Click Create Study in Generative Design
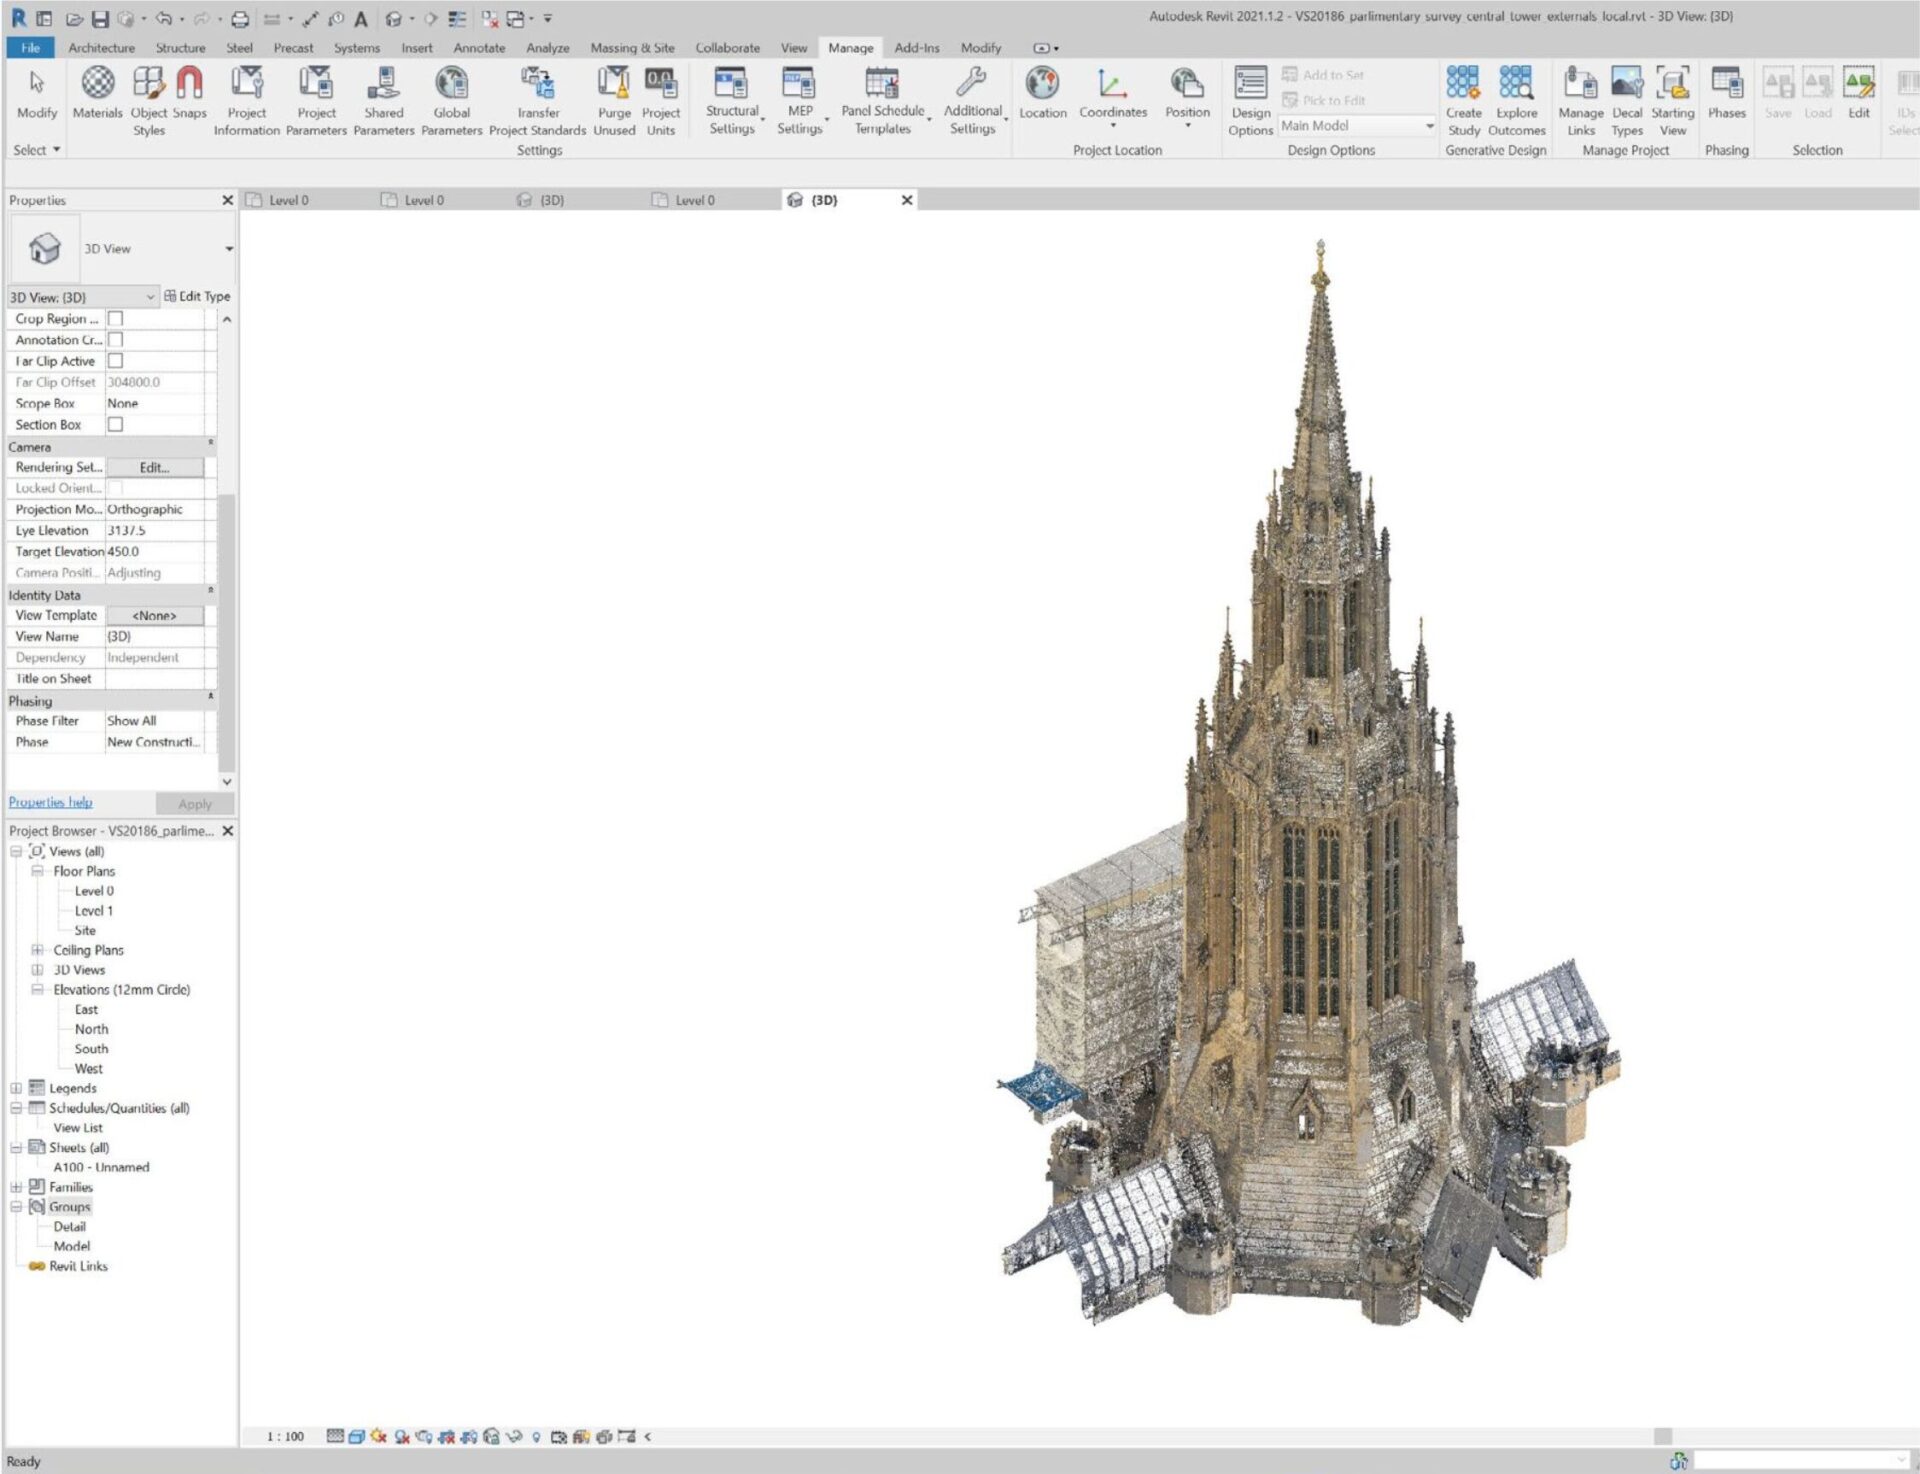The width and height of the screenshot is (1920, 1474). pyautogui.click(x=1463, y=101)
